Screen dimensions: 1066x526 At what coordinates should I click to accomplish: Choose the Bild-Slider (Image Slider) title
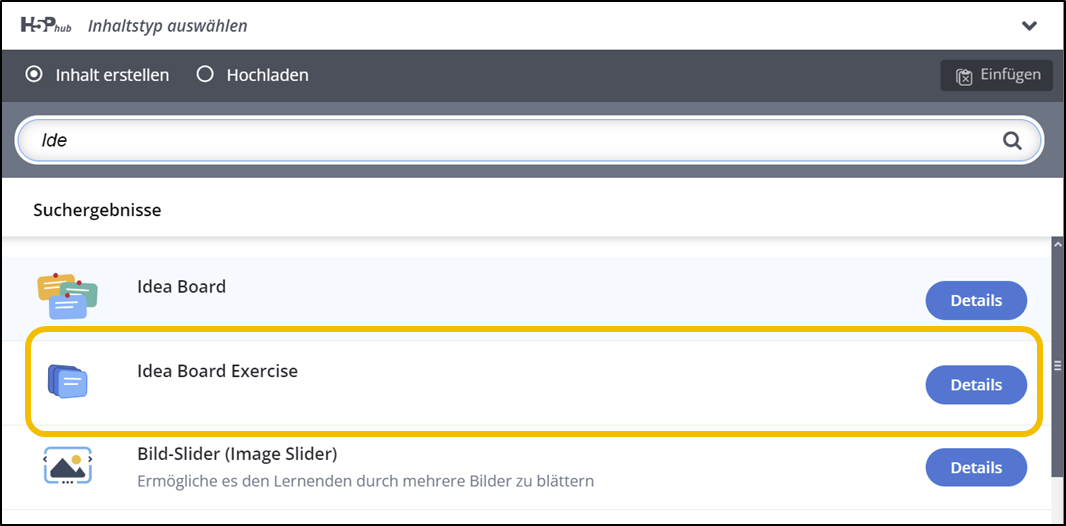(237, 454)
